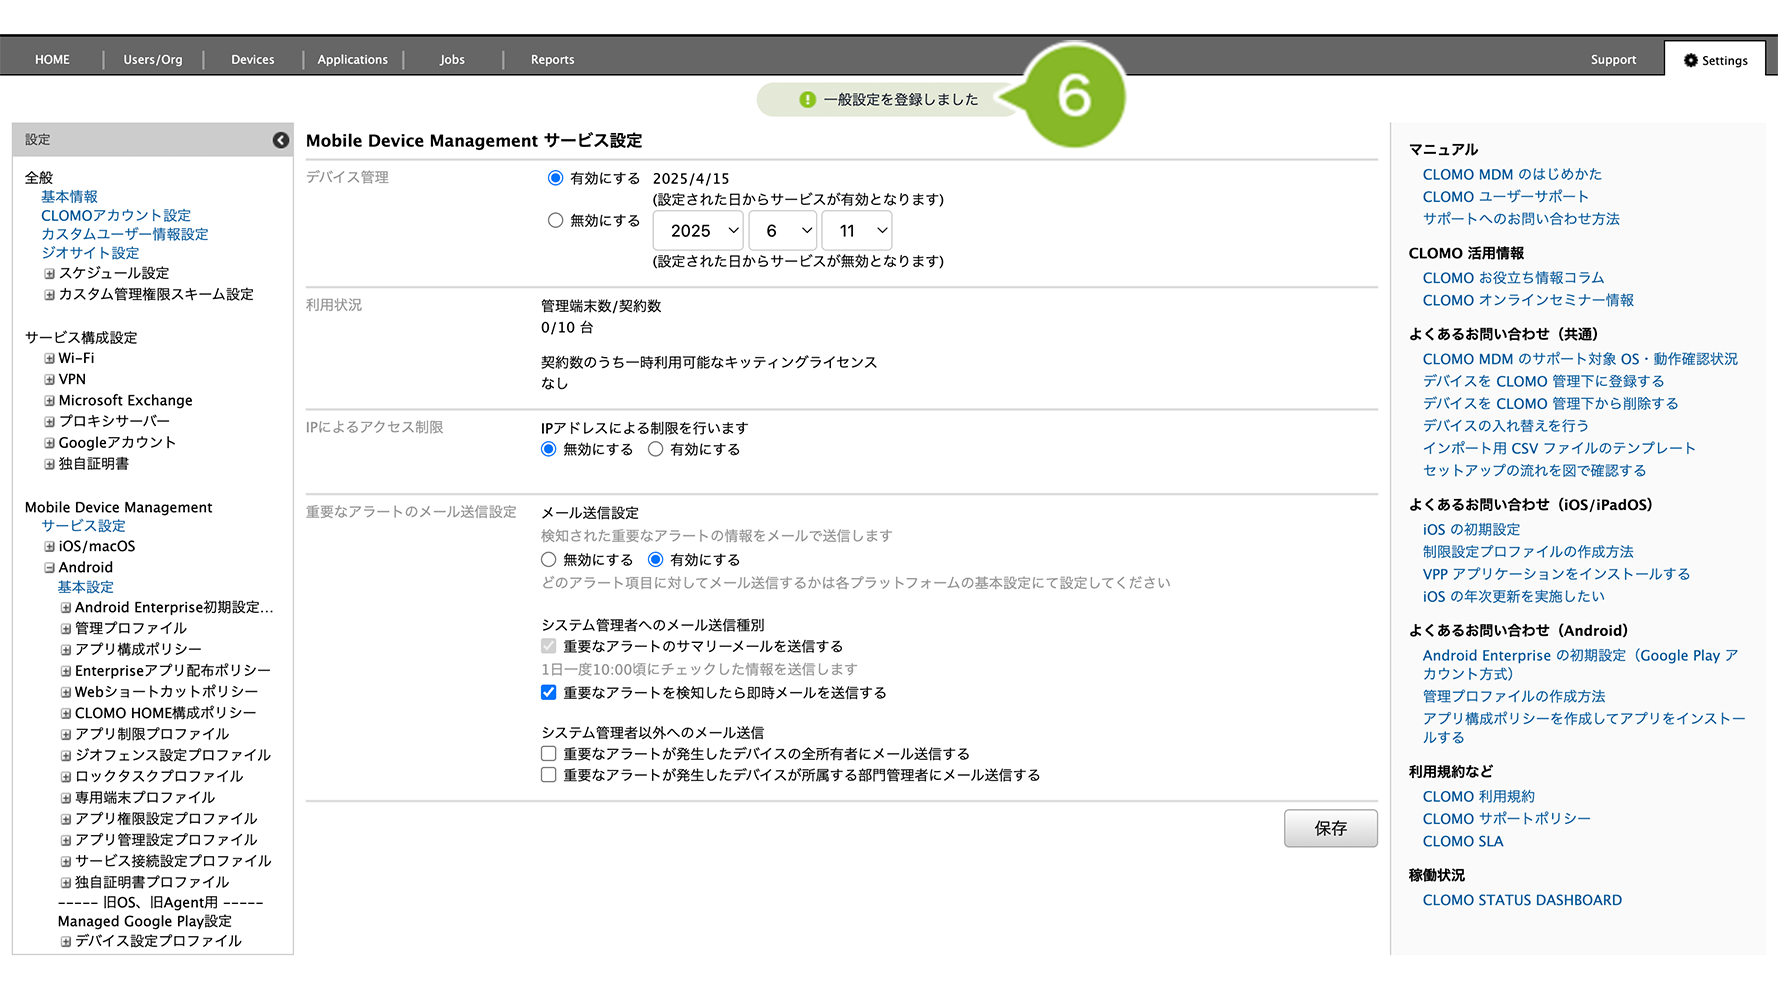Image resolution: width=1778 pixels, height=1000 pixels.
Task: Open the Devices menu
Action: point(252,60)
